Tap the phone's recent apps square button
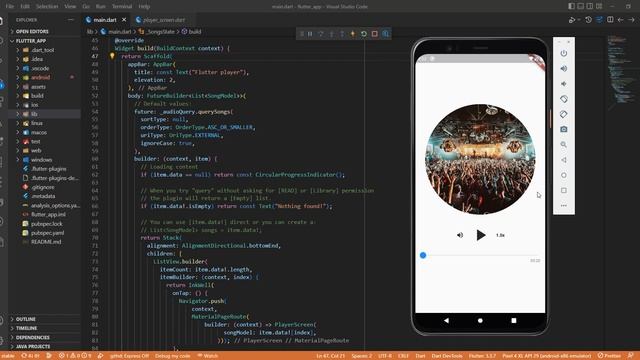 tap(514, 320)
